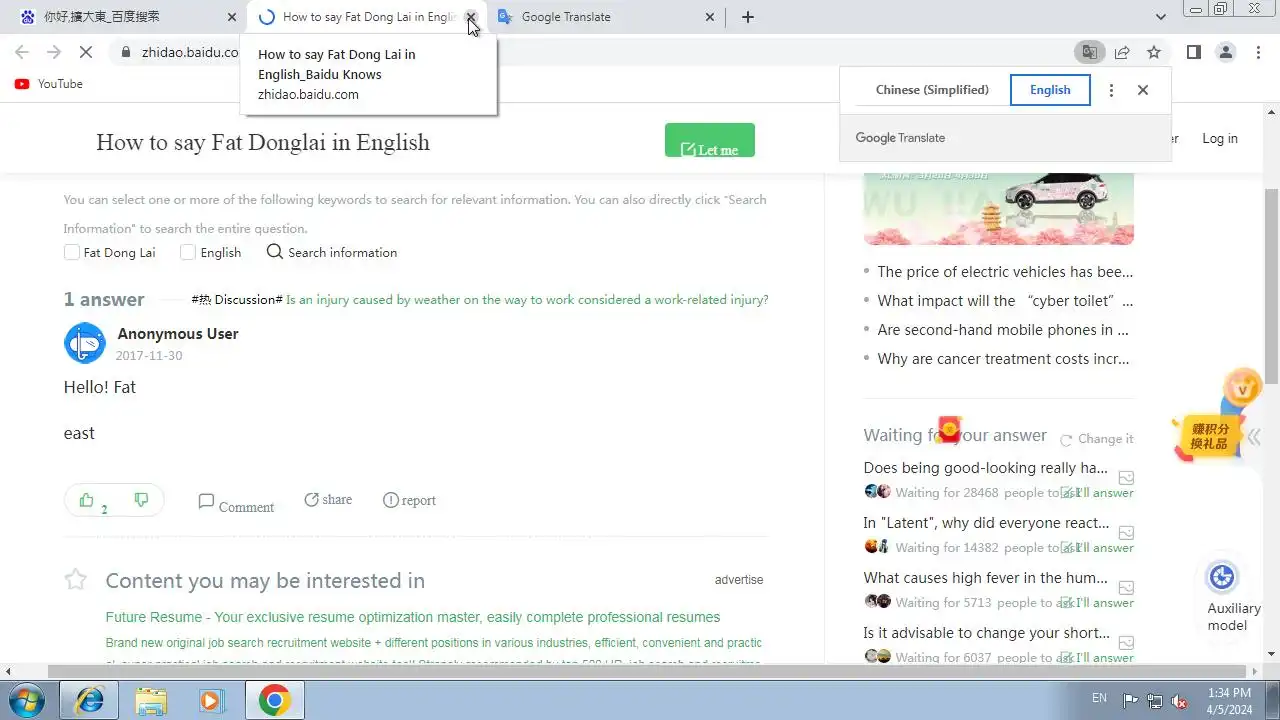Click the volume icon in system tray
Image resolution: width=1280 pixels, height=720 pixels.
click(x=1179, y=700)
